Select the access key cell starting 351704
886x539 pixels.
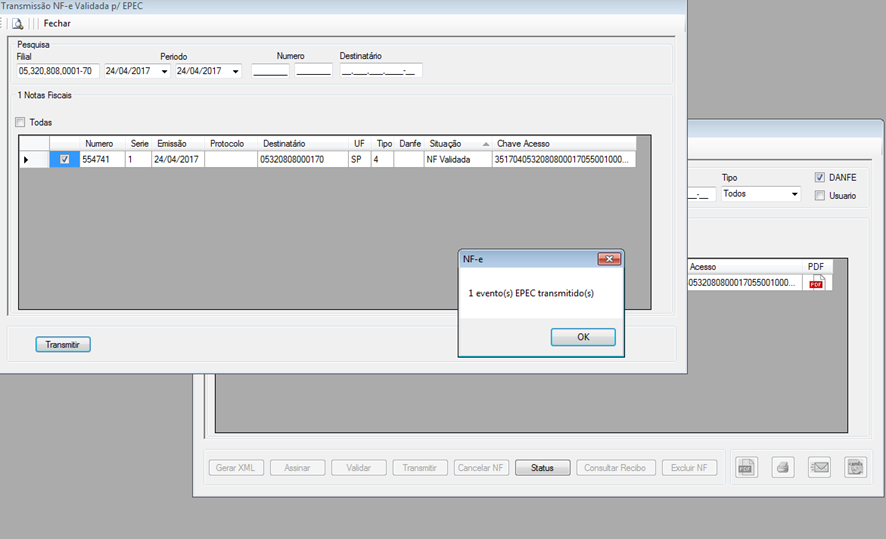pyautogui.click(x=563, y=159)
